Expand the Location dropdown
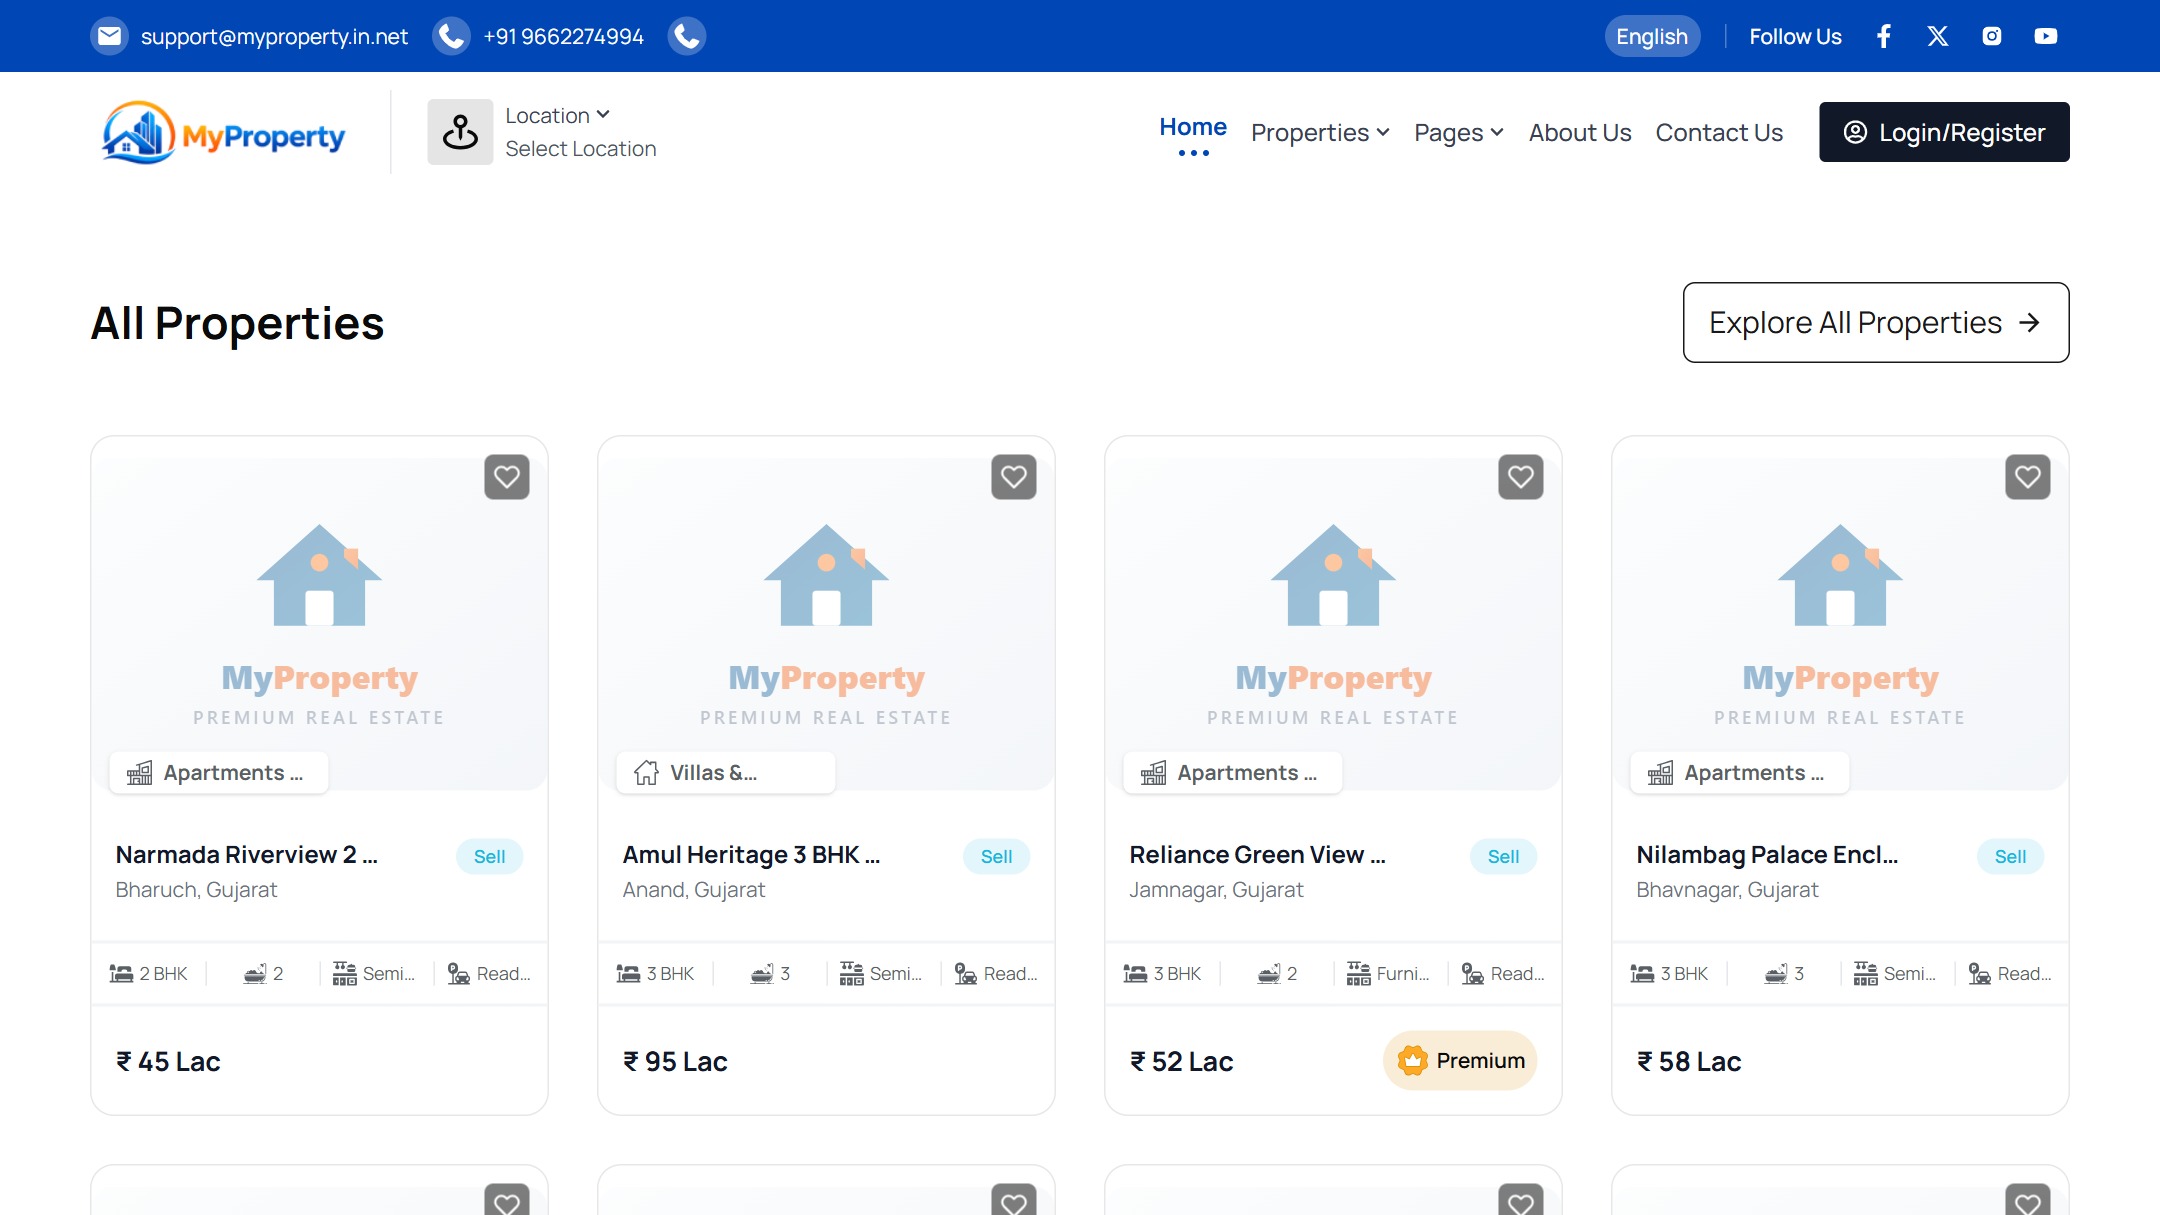 pyautogui.click(x=557, y=116)
